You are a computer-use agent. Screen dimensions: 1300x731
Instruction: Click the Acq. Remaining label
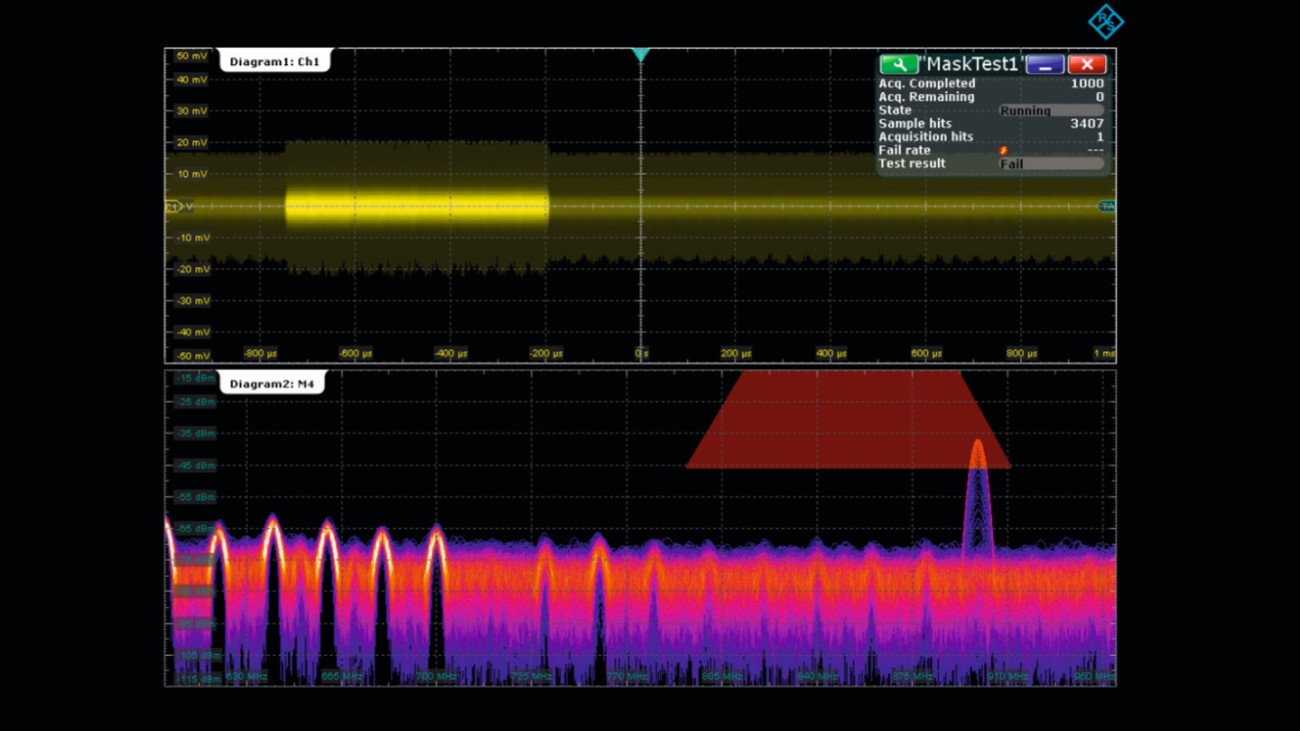tap(926, 97)
